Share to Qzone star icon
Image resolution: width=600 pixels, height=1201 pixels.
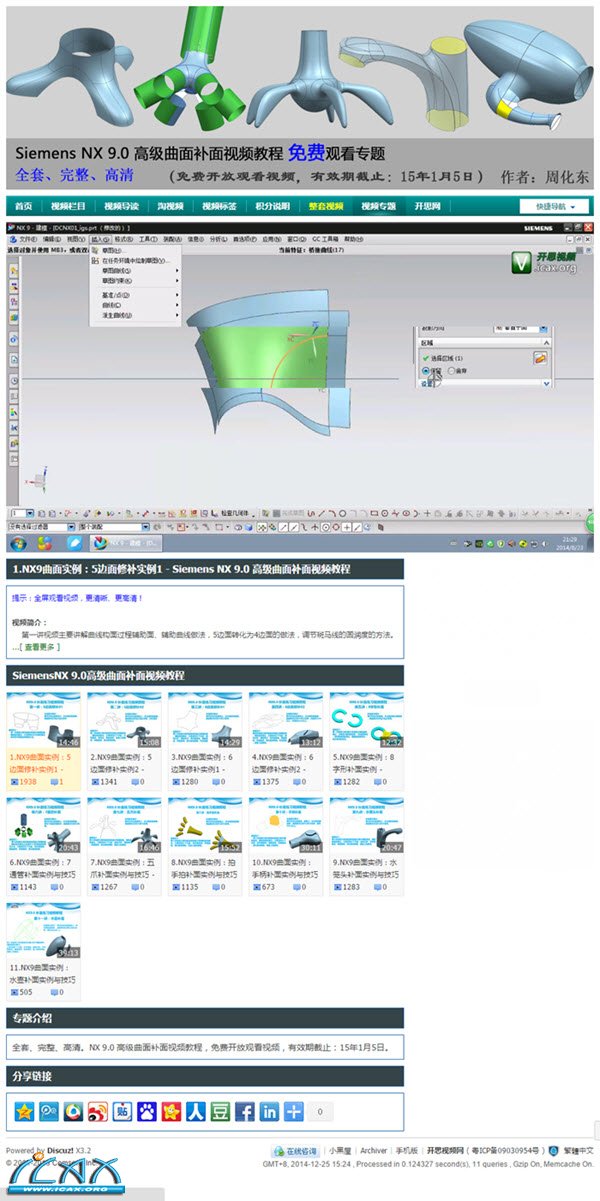pyautogui.click(x=25, y=1111)
